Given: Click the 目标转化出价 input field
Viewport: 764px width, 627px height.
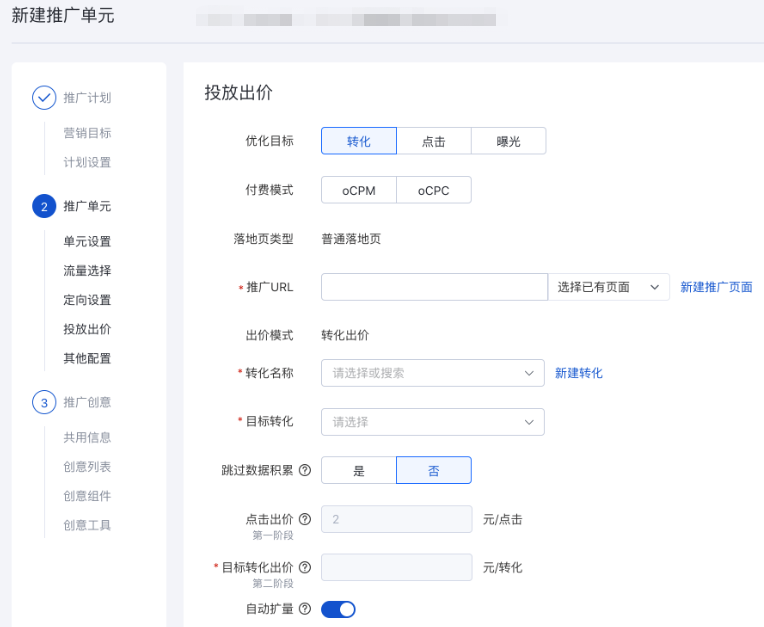Looking at the screenshot, I should pyautogui.click(x=396, y=567).
